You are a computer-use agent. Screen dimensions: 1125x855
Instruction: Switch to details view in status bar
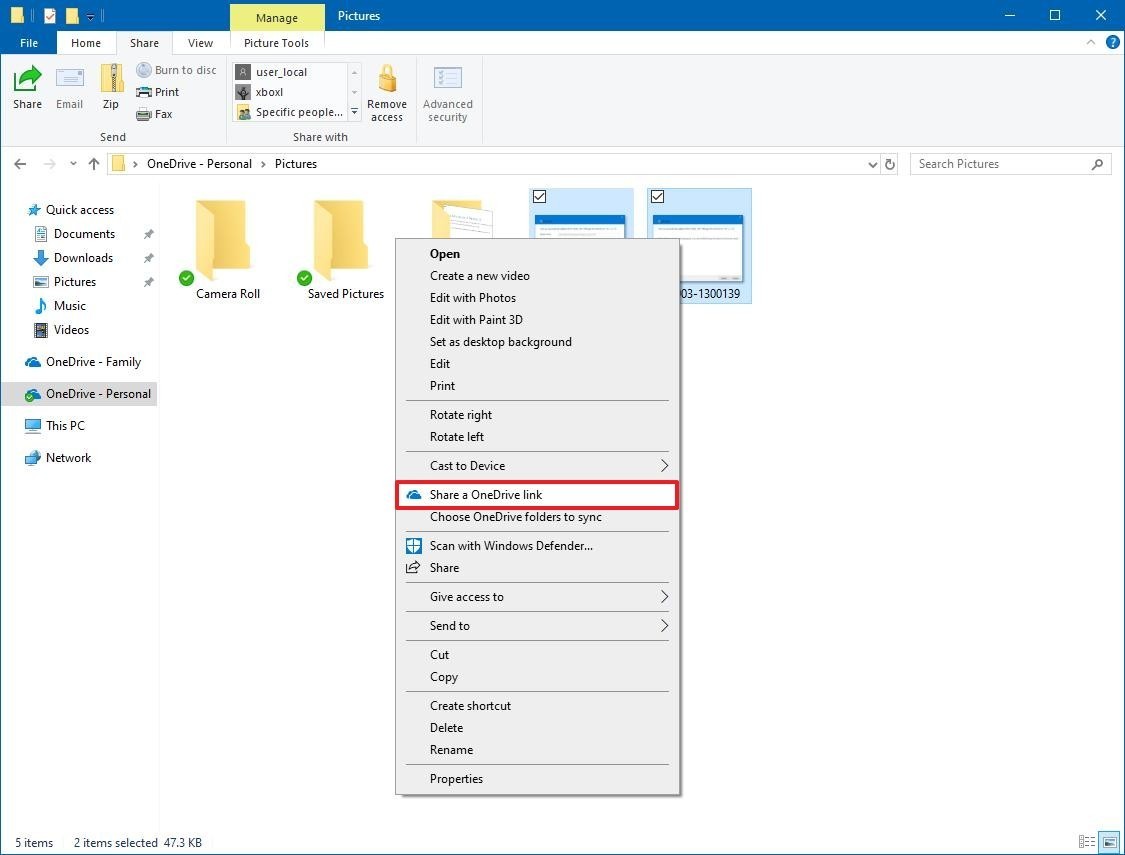click(x=1087, y=842)
